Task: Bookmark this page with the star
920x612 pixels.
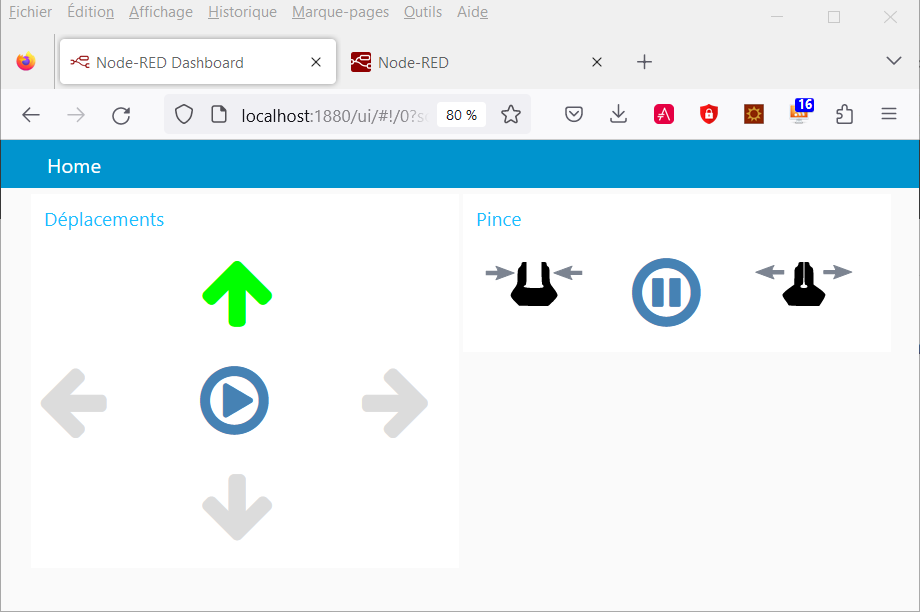Action: click(511, 114)
